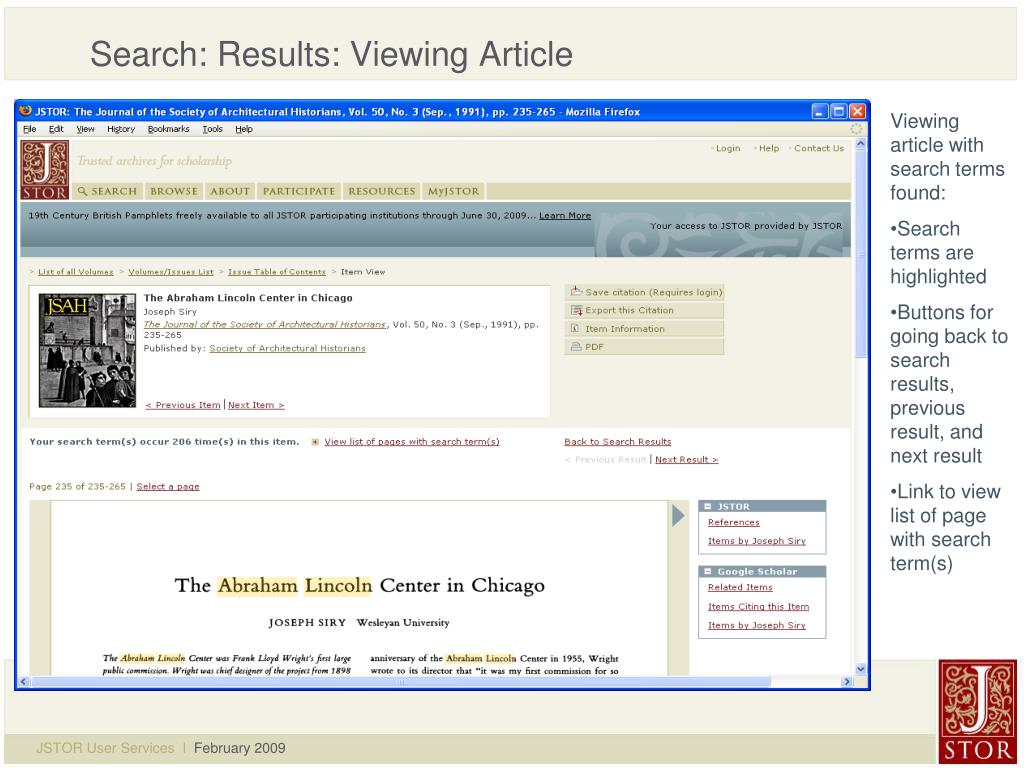
Task: Open the Bookmarks menu
Action: click(x=168, y=129)
